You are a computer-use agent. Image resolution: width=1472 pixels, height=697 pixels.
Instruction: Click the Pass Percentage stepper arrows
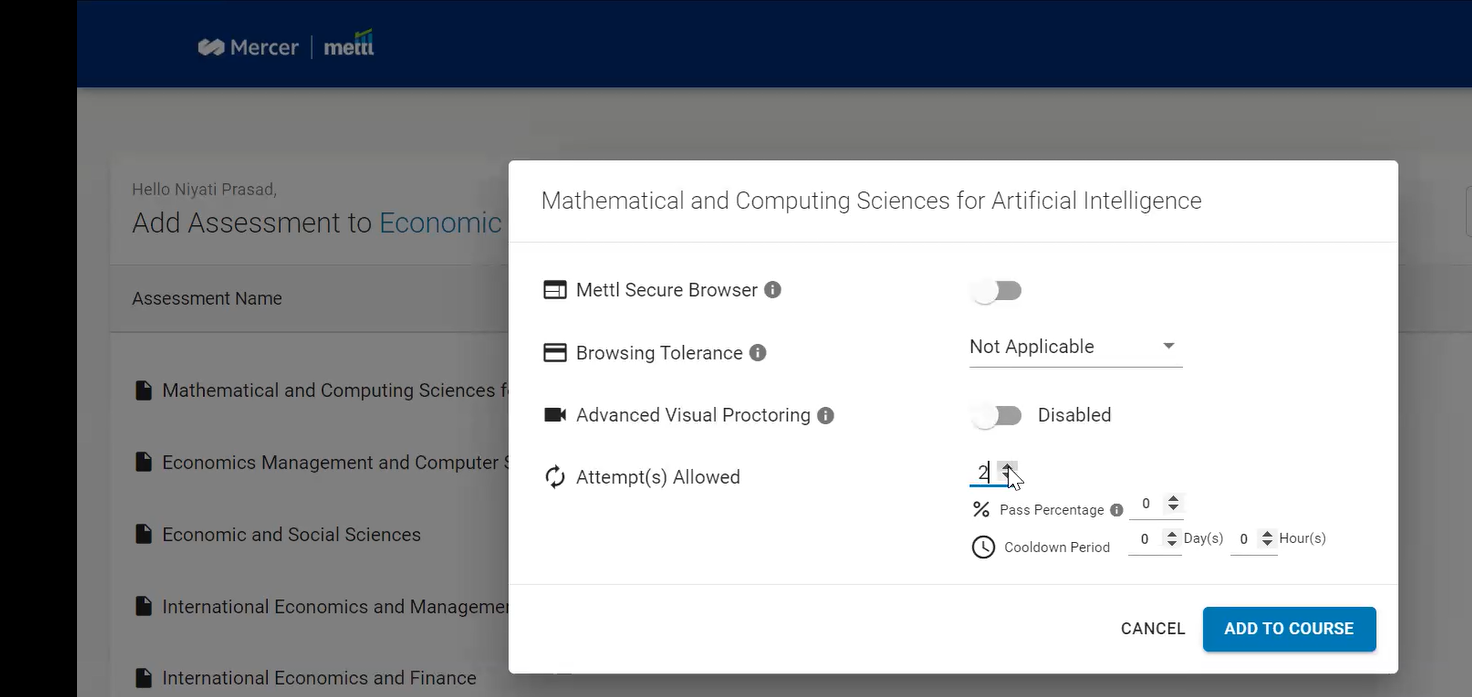(1173, 503)
